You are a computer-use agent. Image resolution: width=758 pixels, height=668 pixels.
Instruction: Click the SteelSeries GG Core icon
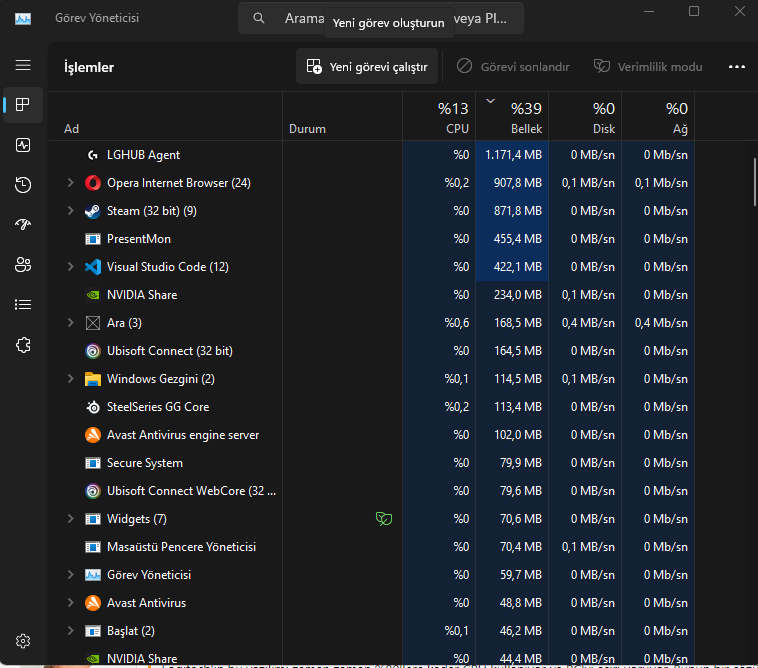click(92, 407)
